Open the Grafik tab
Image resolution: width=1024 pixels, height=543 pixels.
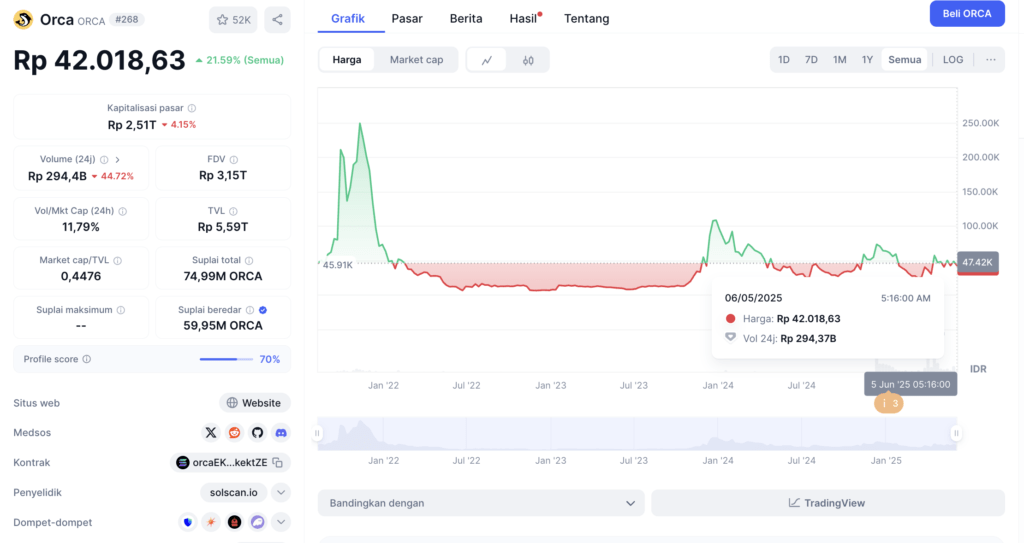tap(347, 18)
